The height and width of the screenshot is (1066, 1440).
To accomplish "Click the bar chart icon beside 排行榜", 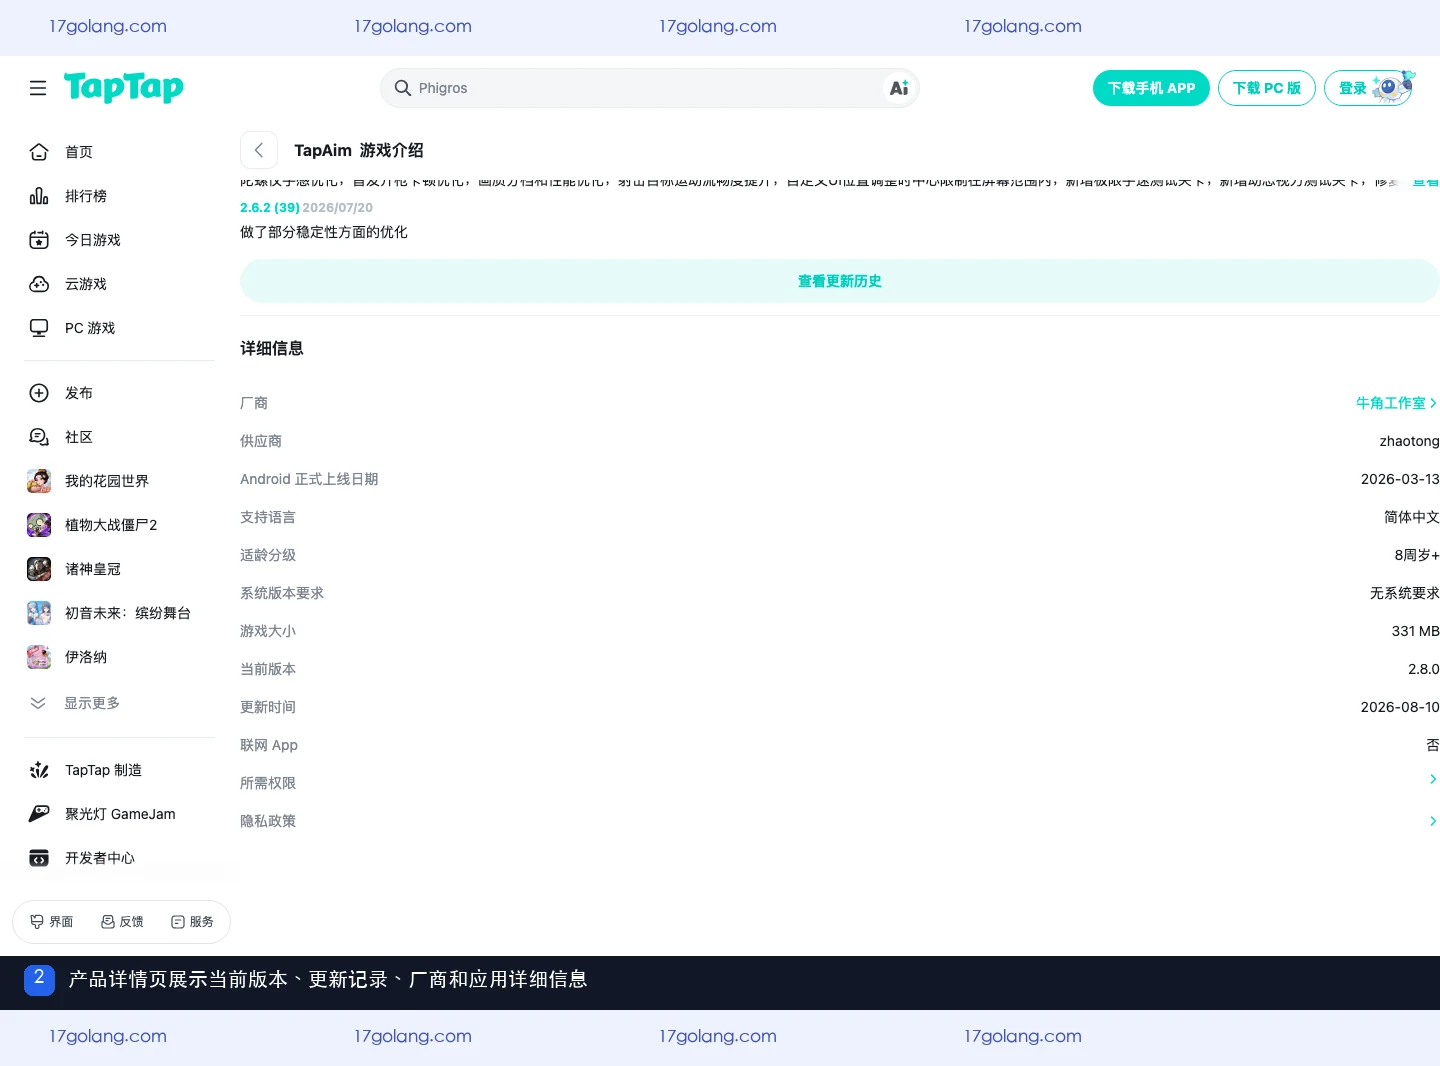I will [x=39, y=196].
